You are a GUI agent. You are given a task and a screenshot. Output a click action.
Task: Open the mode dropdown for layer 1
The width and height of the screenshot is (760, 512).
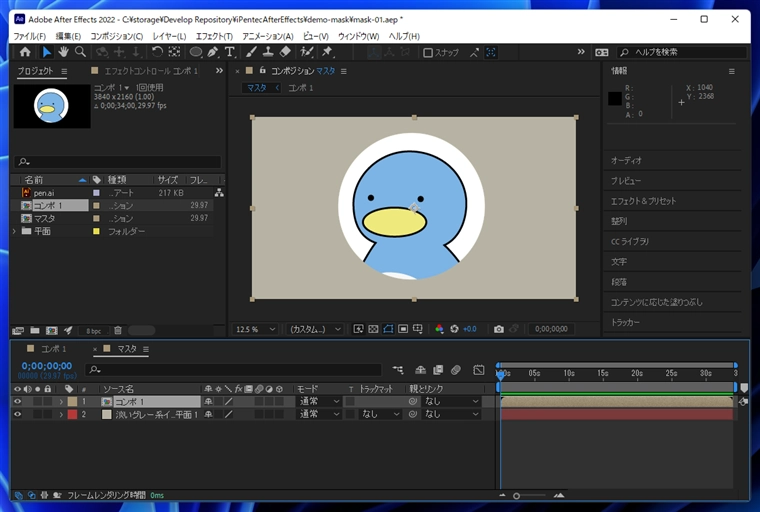[x=317, y=401]
